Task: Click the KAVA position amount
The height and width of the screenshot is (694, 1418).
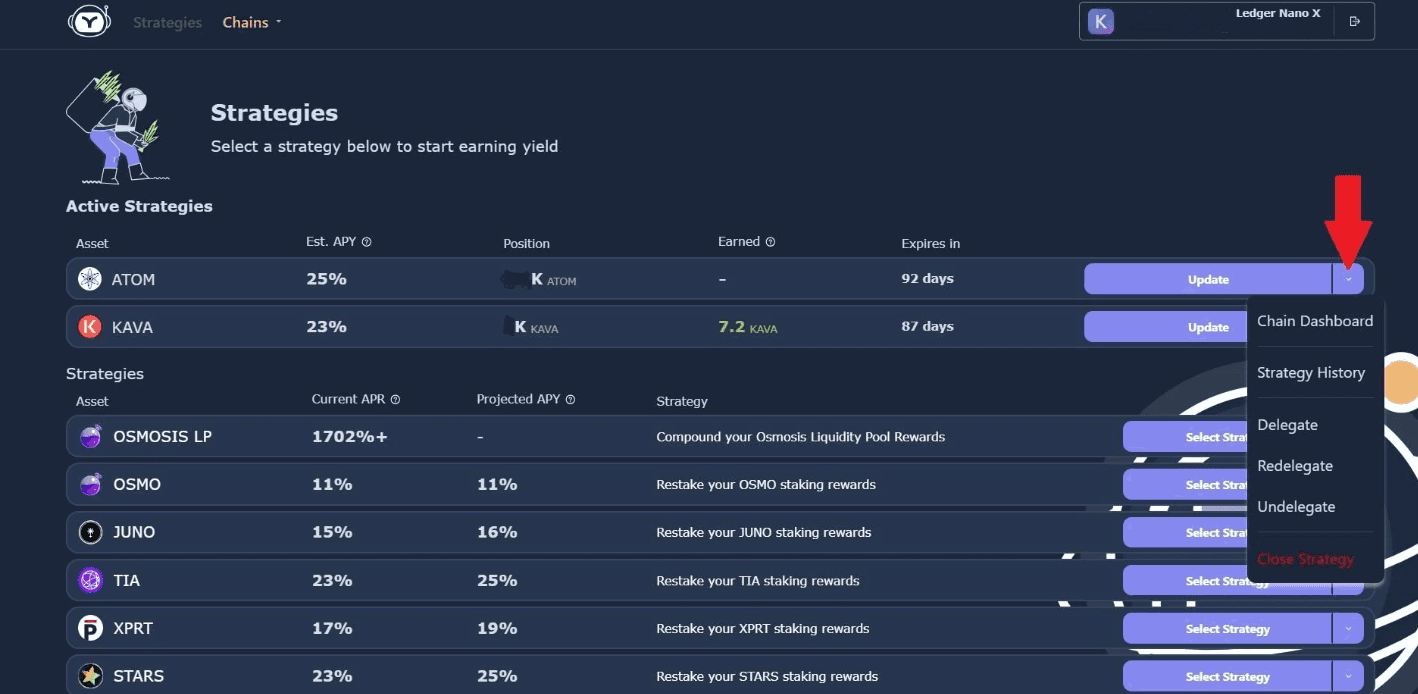Action: pos(530,327)
